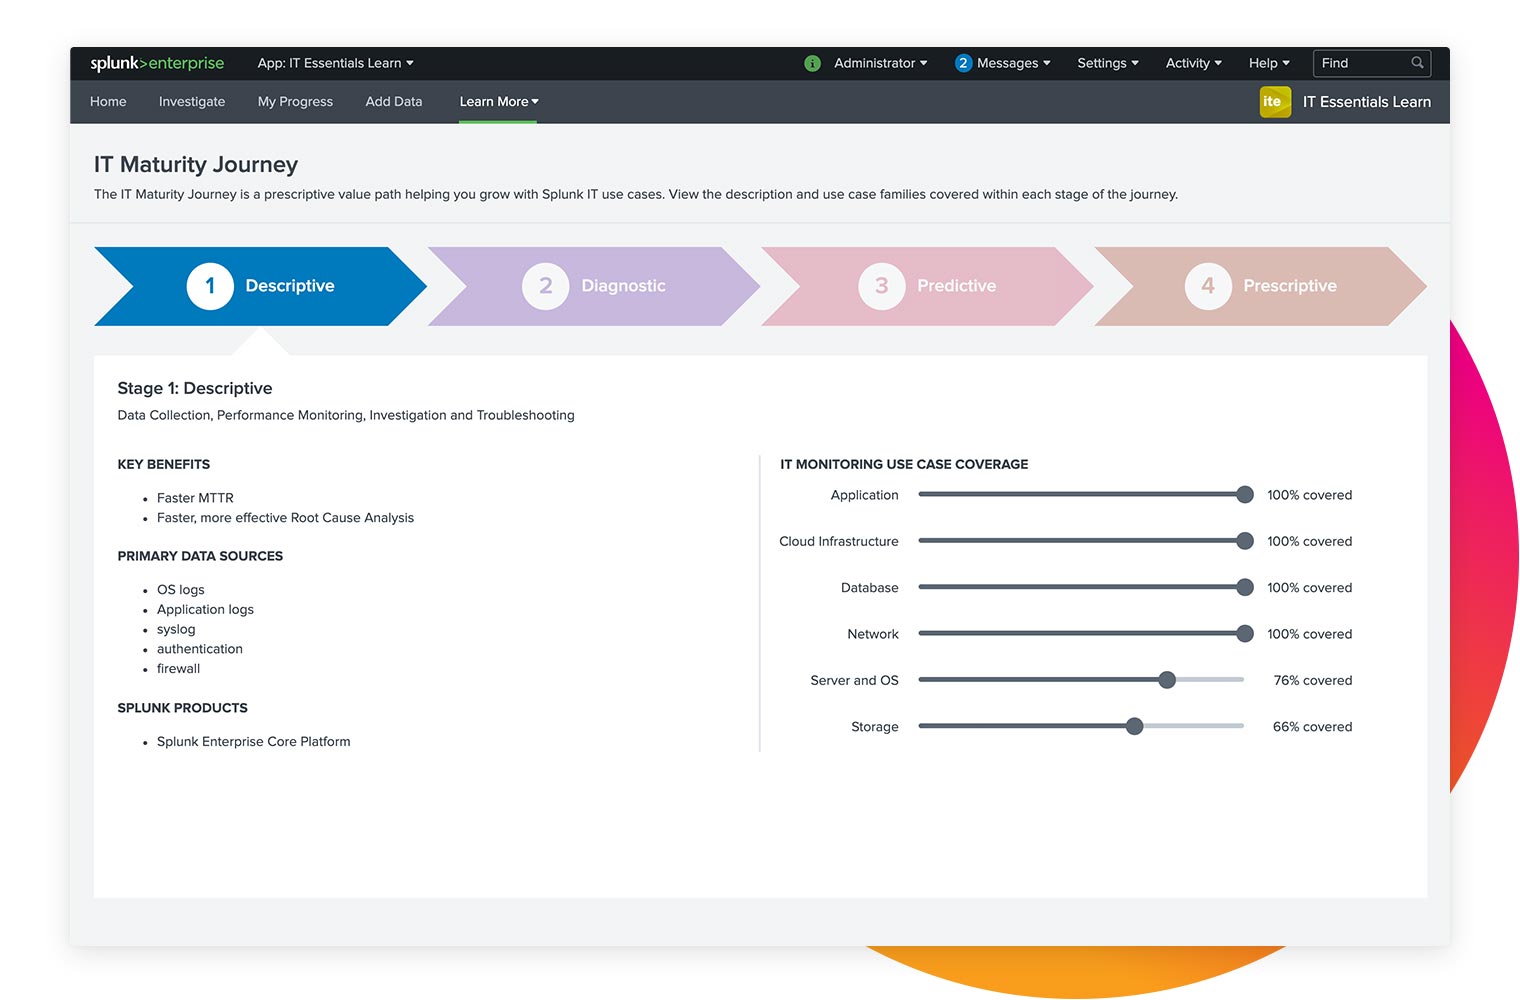Click the Server and OS slider handle
This screenshot has width=1520, height=1000.
[x=1167, y=680]
